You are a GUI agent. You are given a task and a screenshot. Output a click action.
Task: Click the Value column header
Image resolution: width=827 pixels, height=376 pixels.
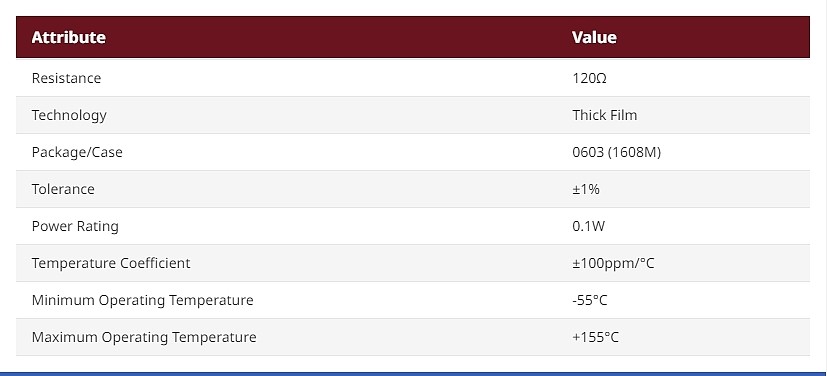click(594, 37)
